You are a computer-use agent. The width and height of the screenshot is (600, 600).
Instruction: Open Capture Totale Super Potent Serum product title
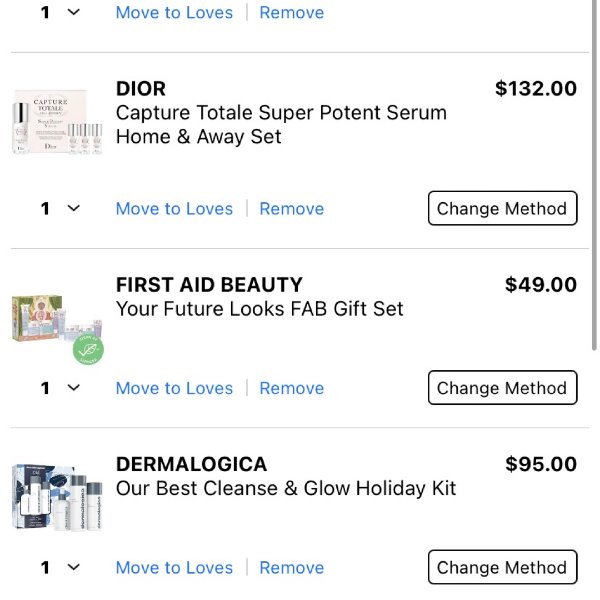pos(281,125)
